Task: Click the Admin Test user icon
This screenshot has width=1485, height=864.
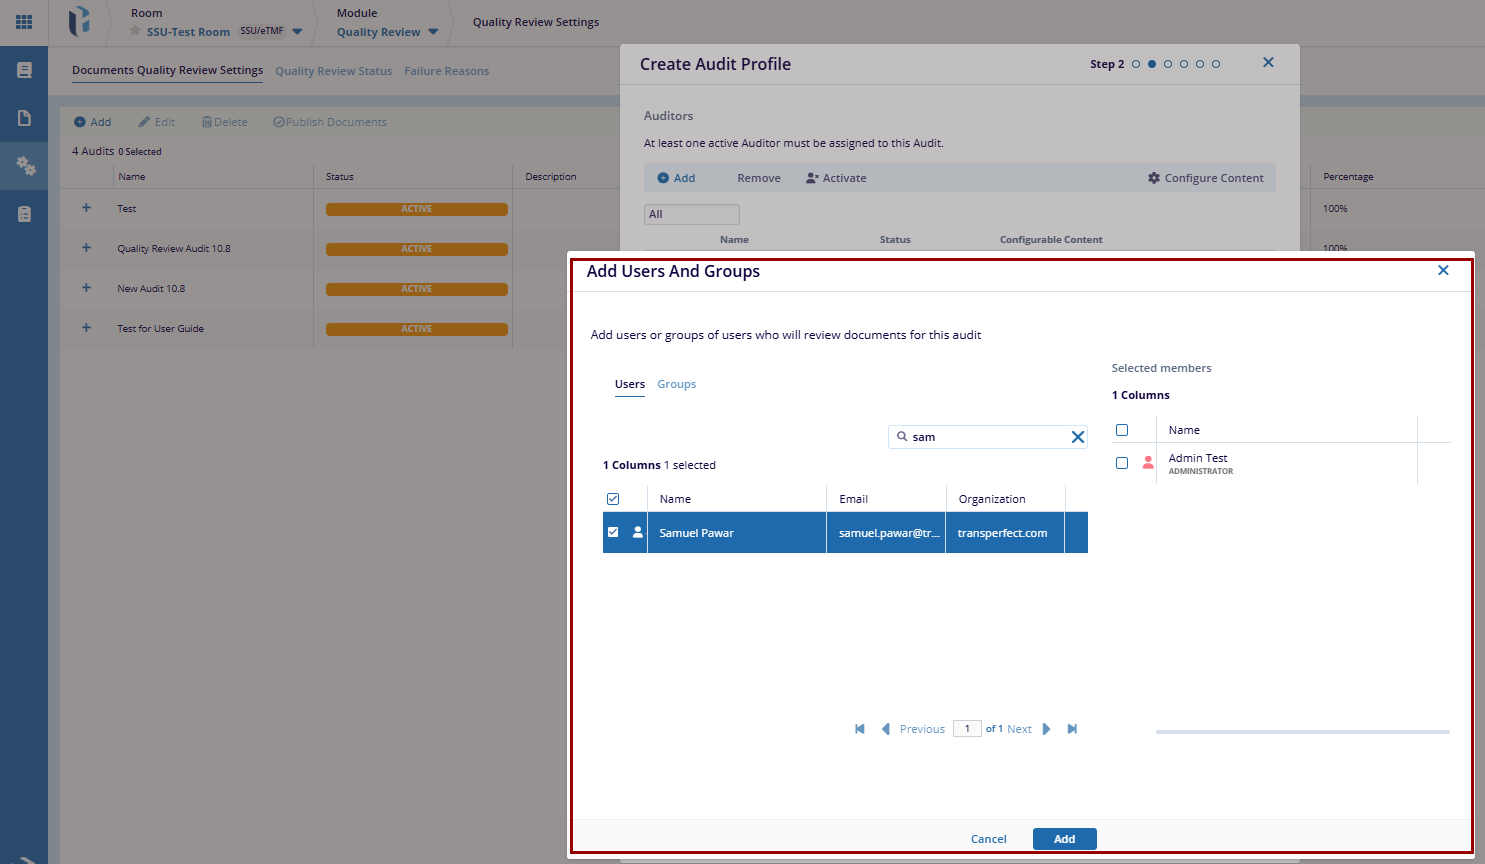Action: [x=1148, y=463]
